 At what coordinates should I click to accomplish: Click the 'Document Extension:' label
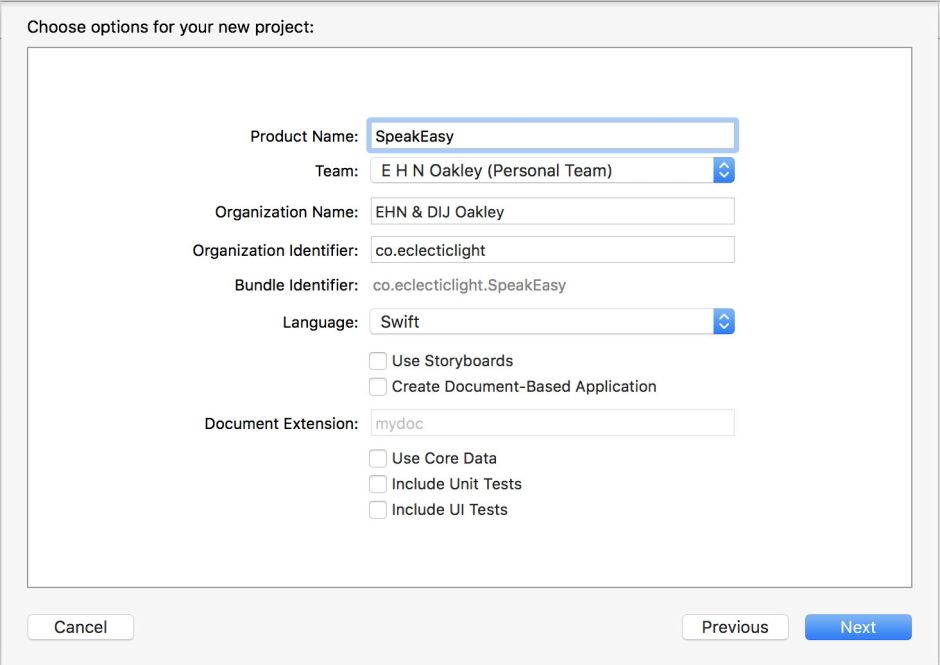point(281,423)
